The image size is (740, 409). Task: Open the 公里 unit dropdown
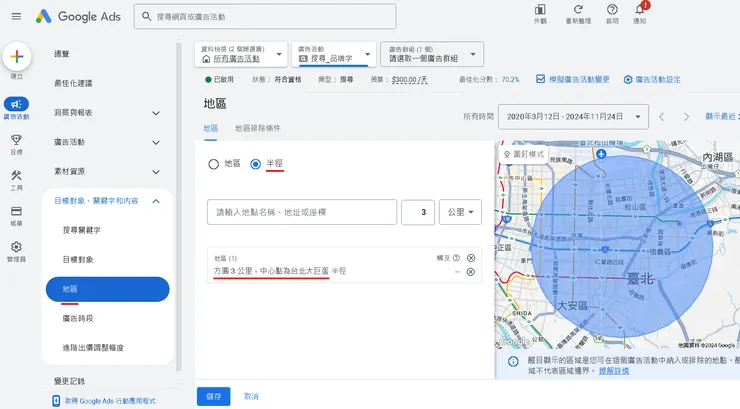460,212
